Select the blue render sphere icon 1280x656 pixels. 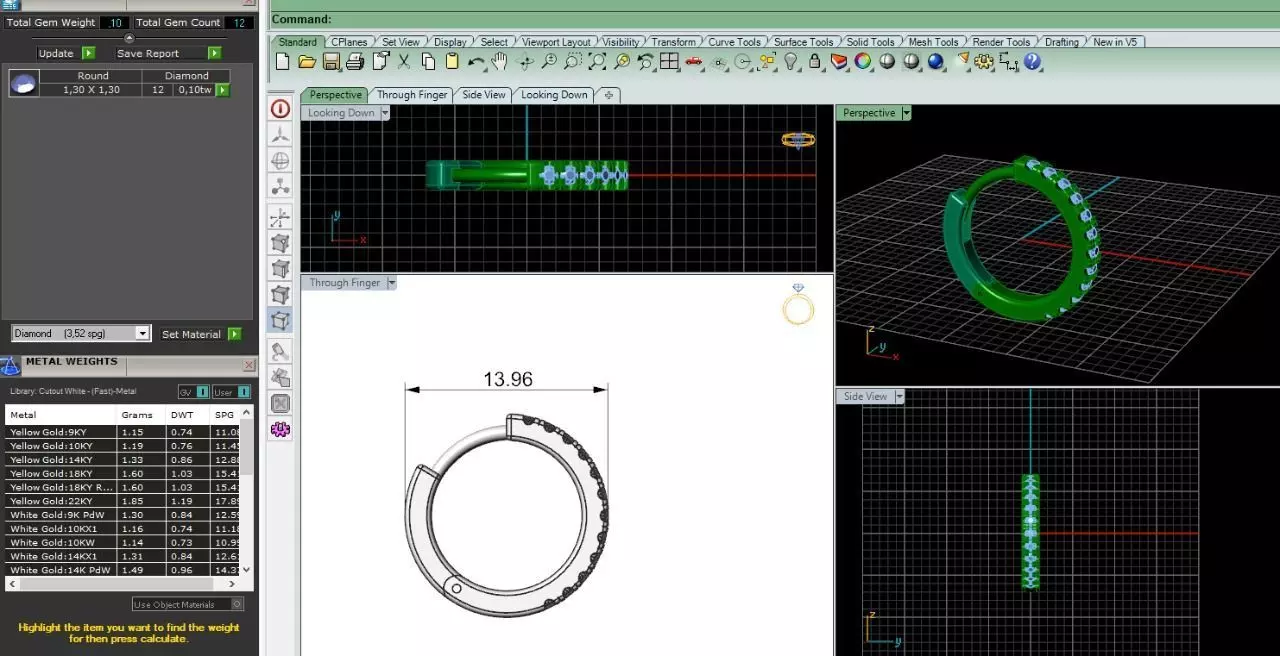tap(936, 62)
